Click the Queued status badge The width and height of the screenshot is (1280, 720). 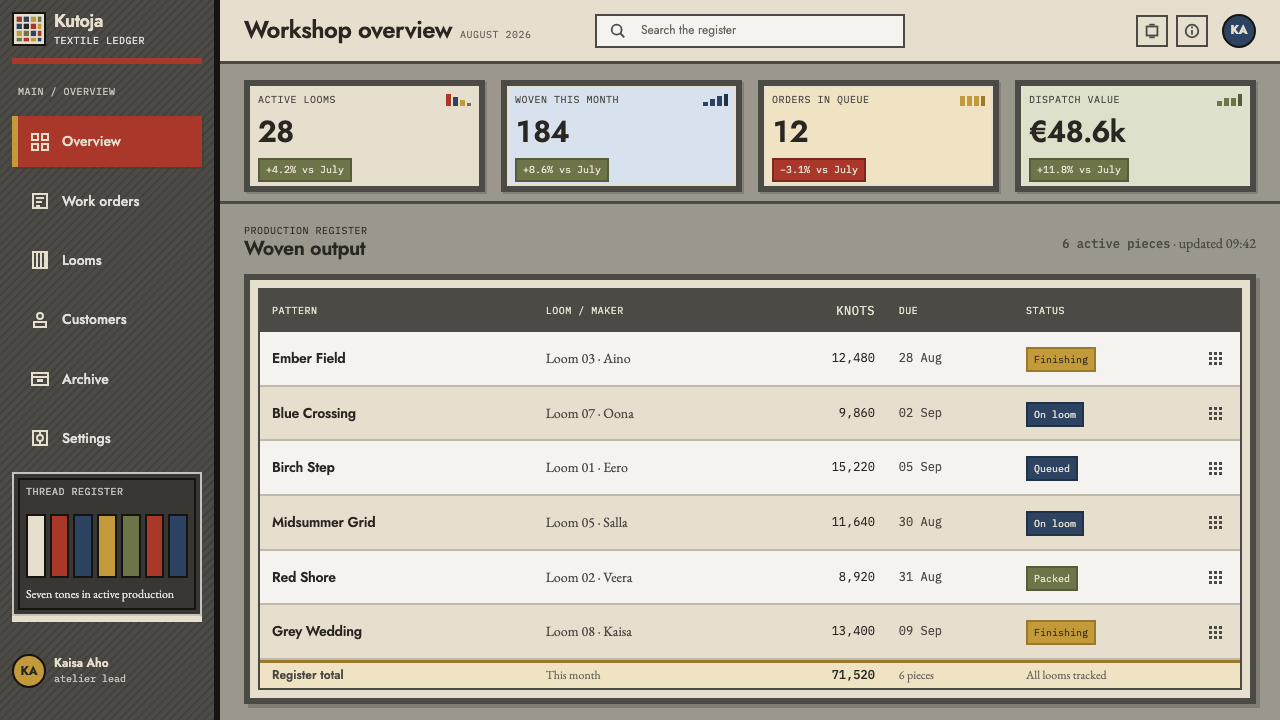coord(1052,469)
